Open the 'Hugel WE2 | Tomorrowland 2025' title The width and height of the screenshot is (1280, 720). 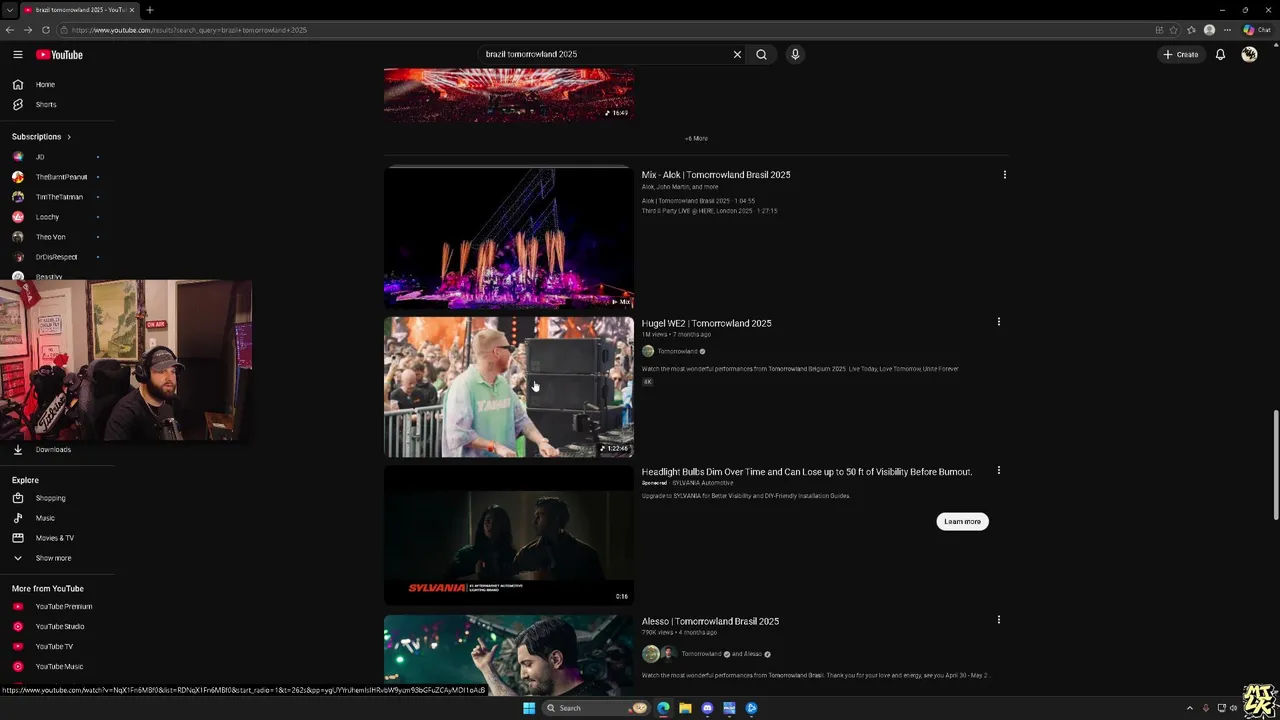coord(706,323)
